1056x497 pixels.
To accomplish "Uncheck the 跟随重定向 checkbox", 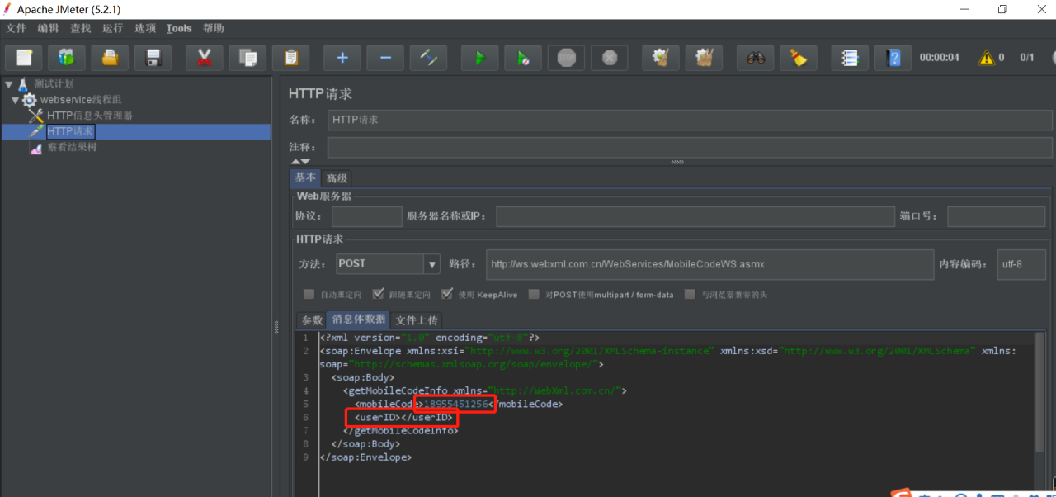I will click(x=378, y=294).
